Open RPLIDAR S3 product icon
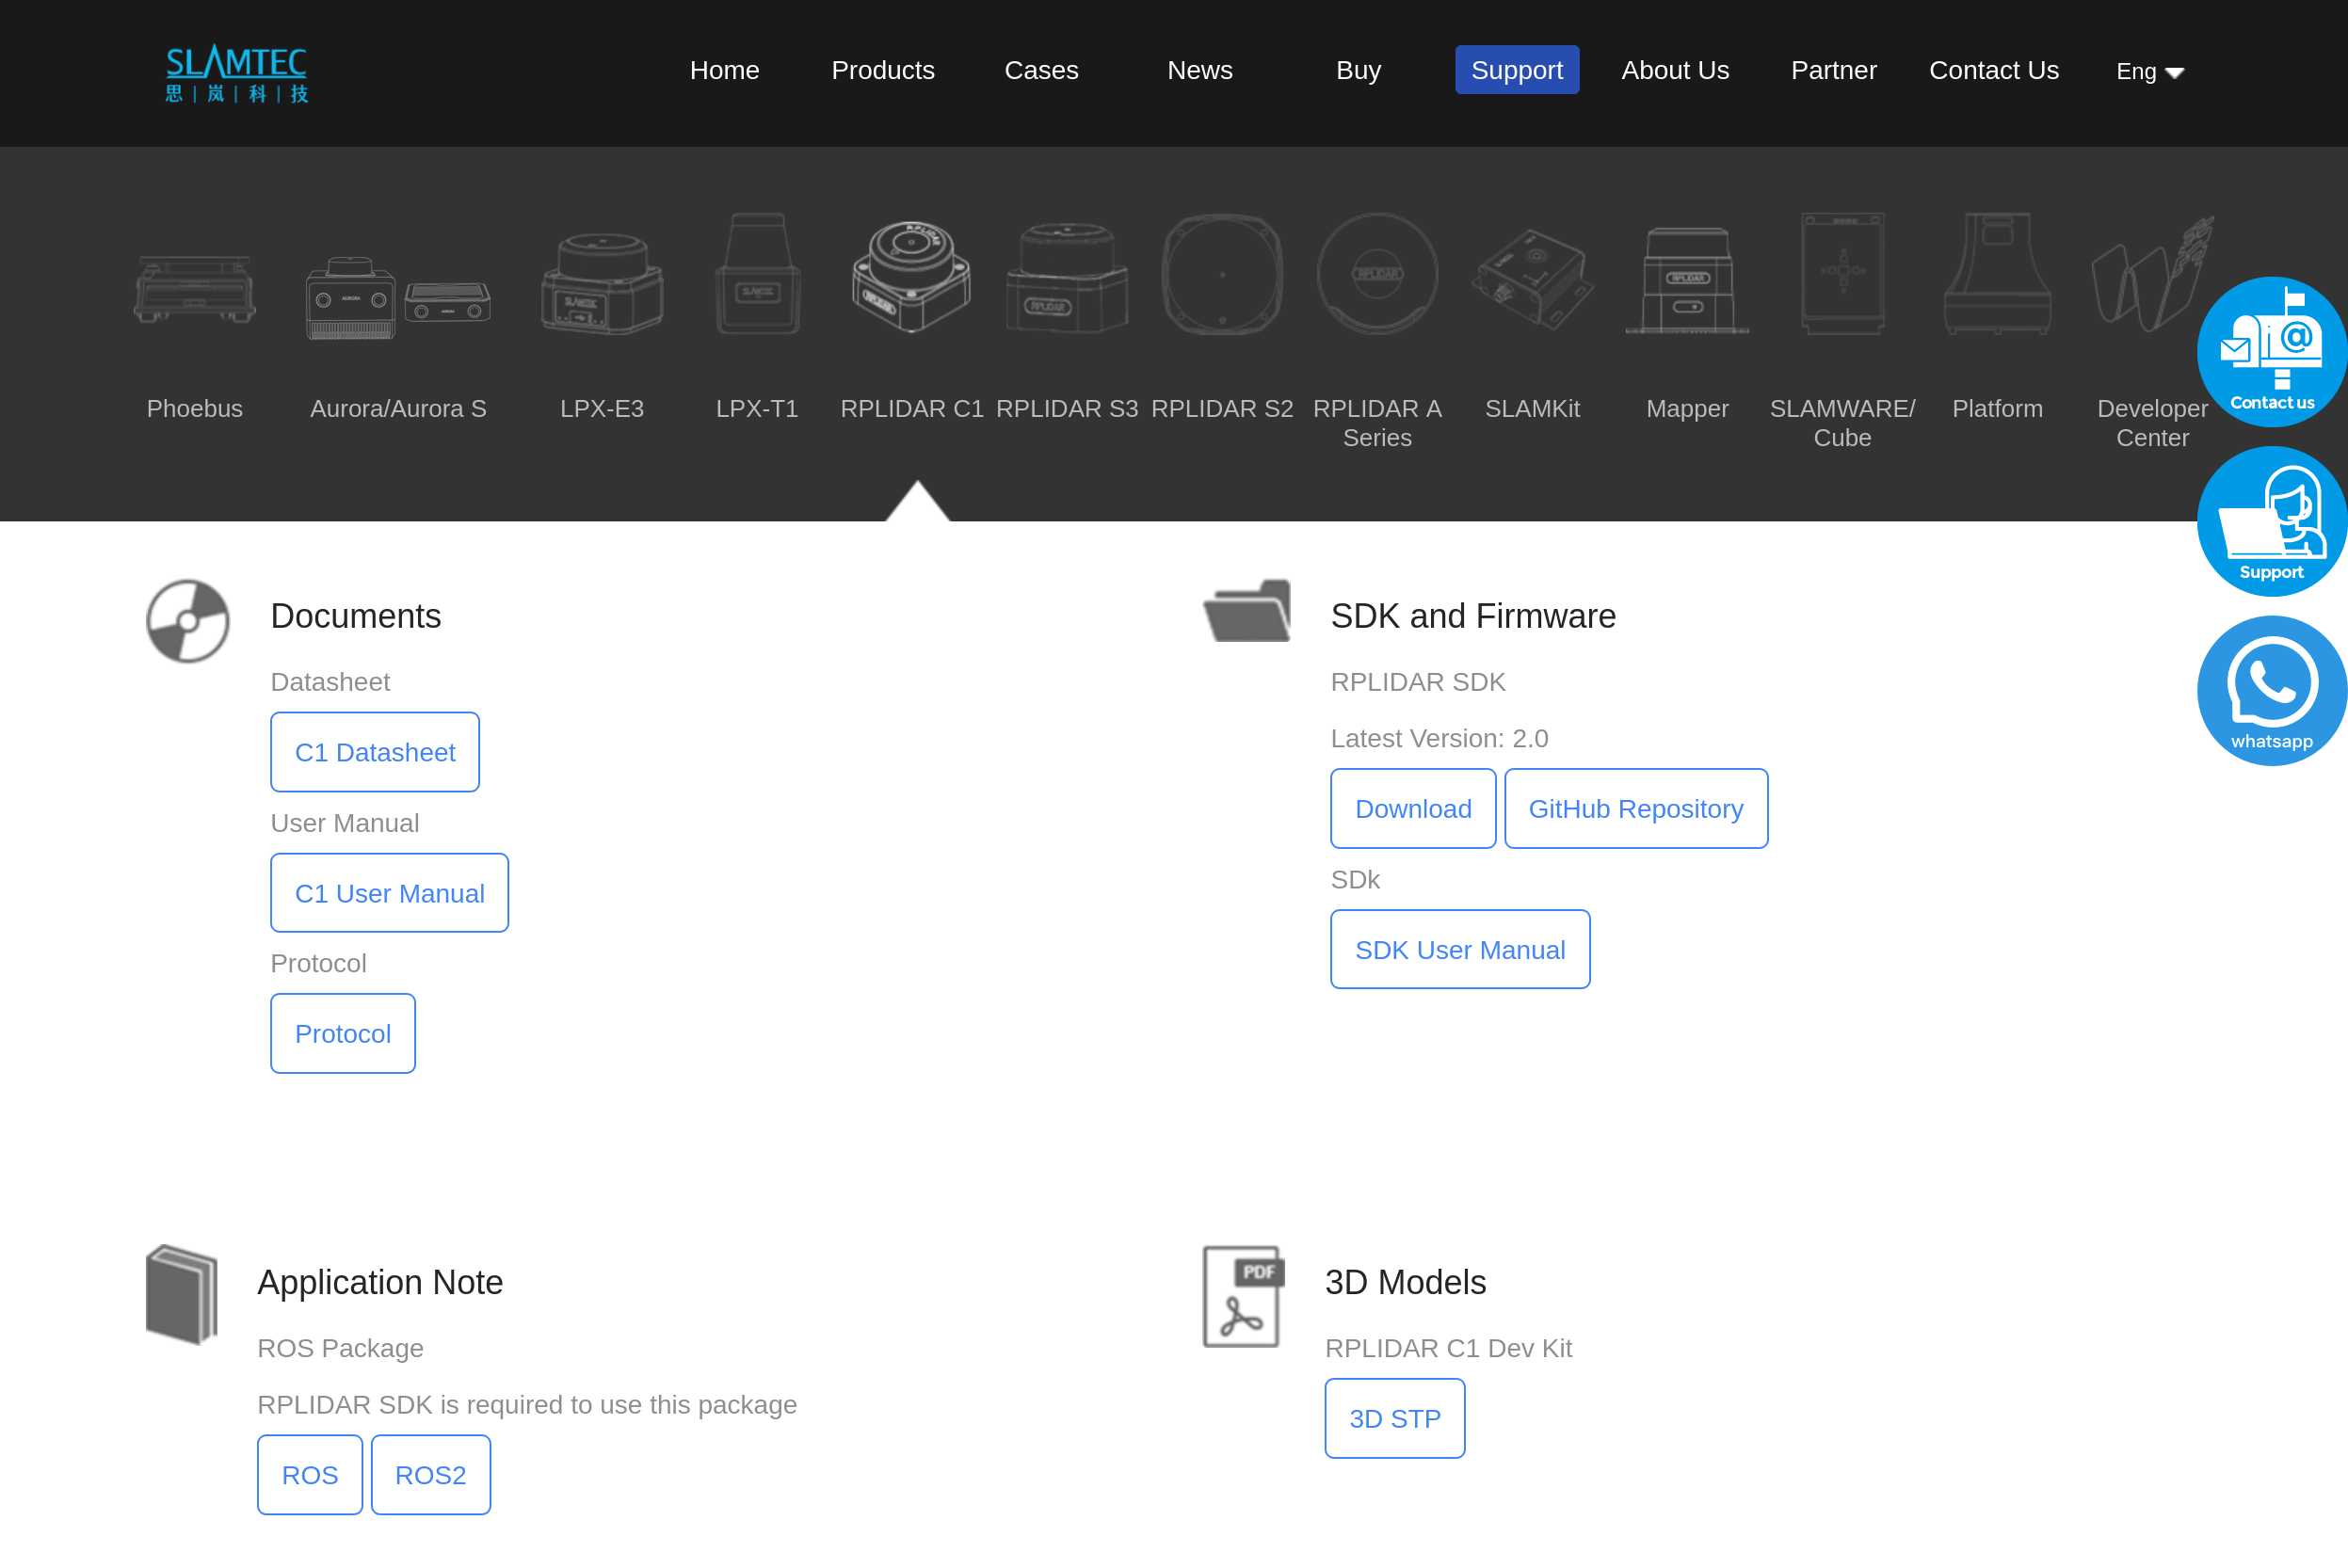 (x=1067, y=278)
